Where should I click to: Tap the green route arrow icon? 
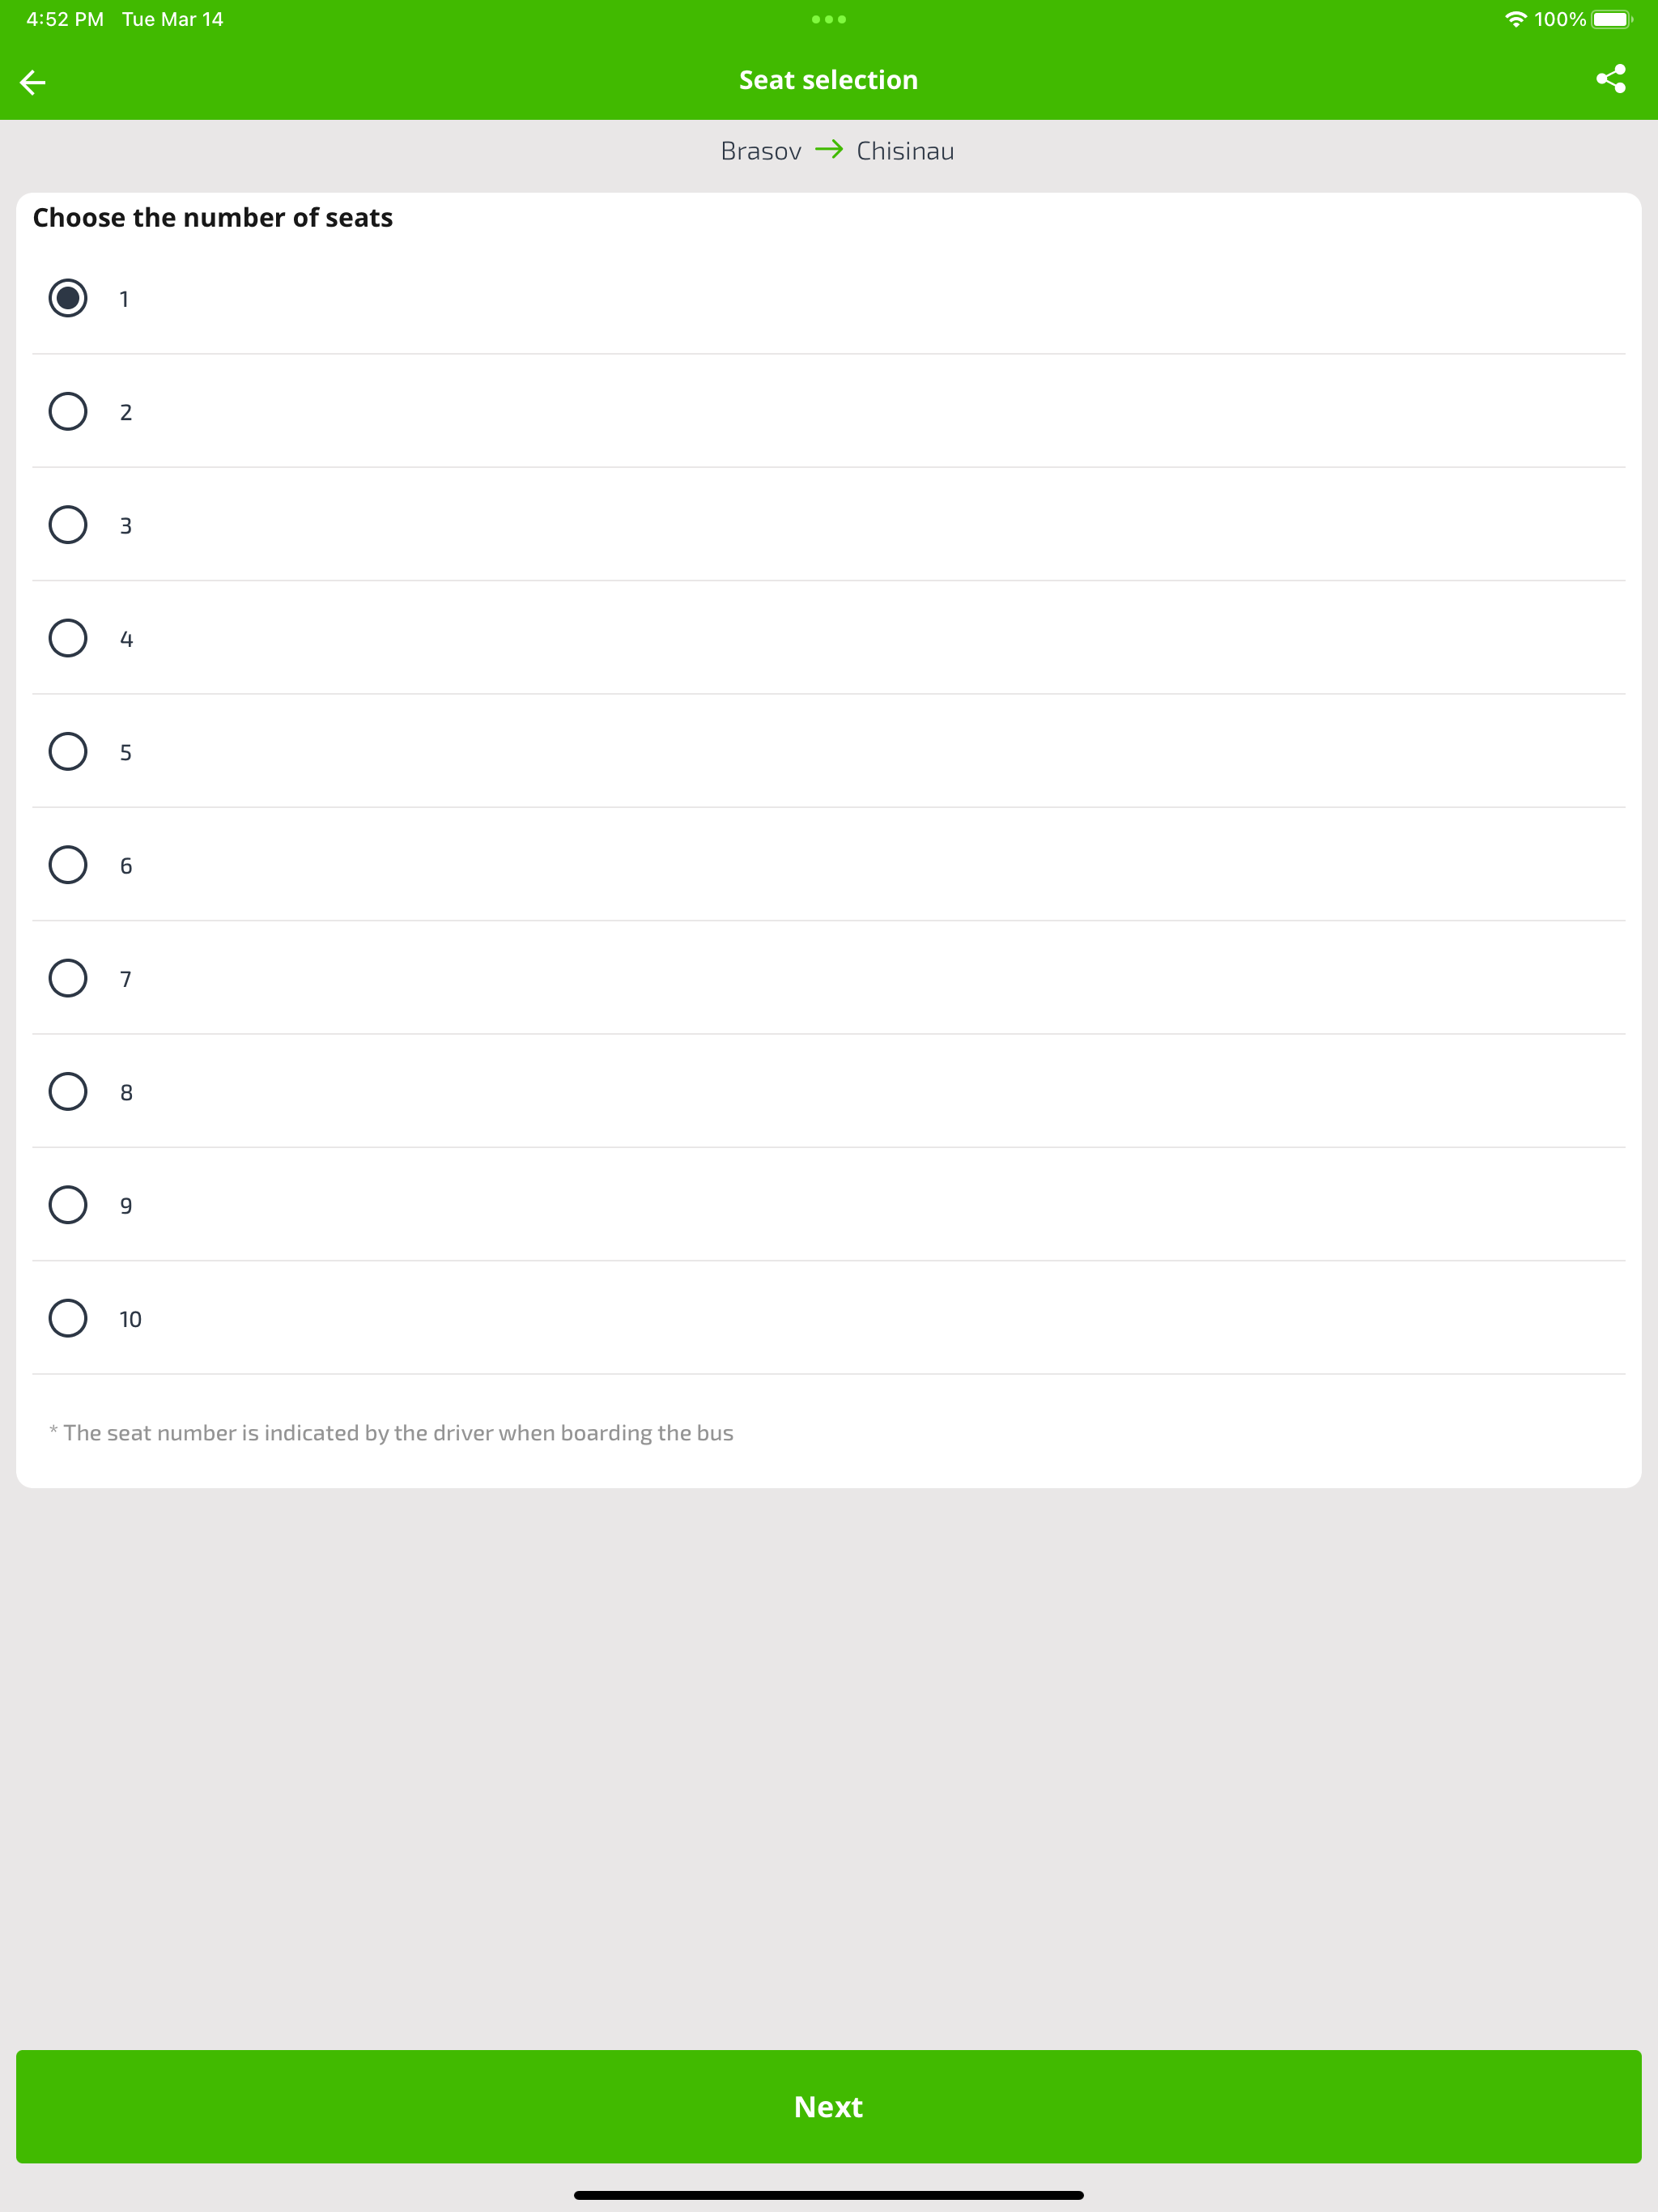829,150
